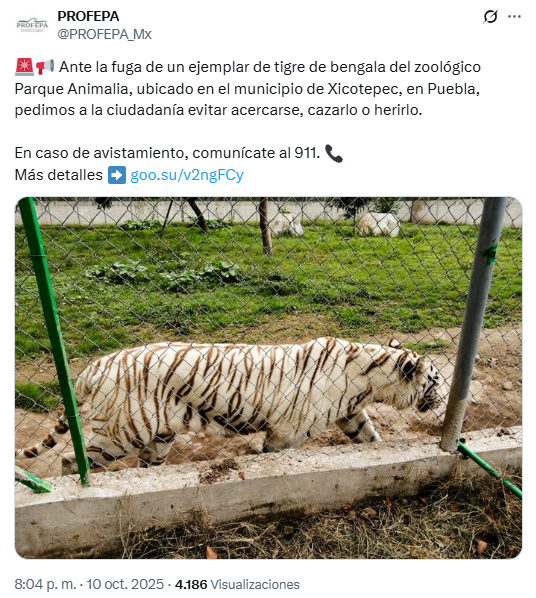Click the PROFEPA profile avatar logo
Image resolution: width=536 pixels, height=598 pixels.
click(32, 25)
